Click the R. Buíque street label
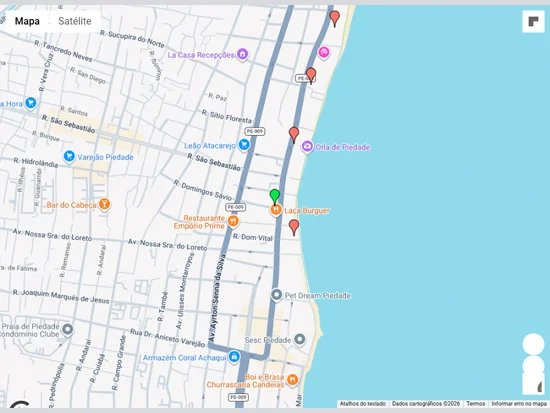The width and height of the screenshot is (550, 413). click(x=46, y=136)
